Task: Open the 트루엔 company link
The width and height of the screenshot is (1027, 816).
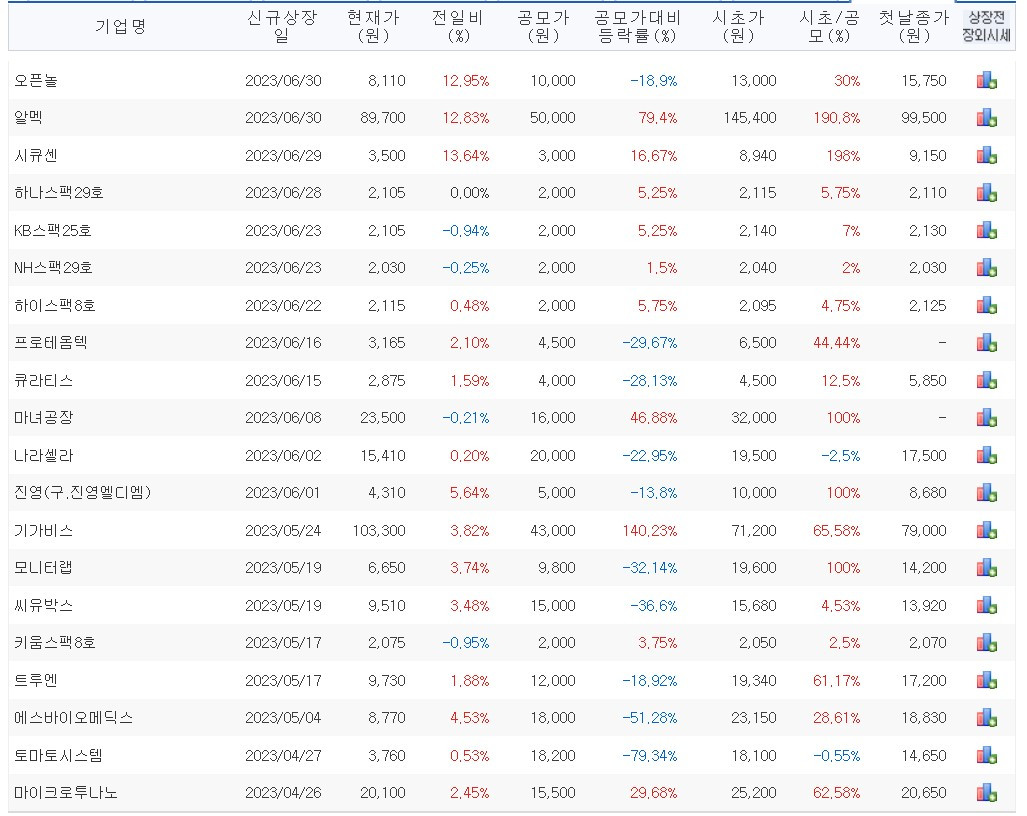Action: [36, 680]
